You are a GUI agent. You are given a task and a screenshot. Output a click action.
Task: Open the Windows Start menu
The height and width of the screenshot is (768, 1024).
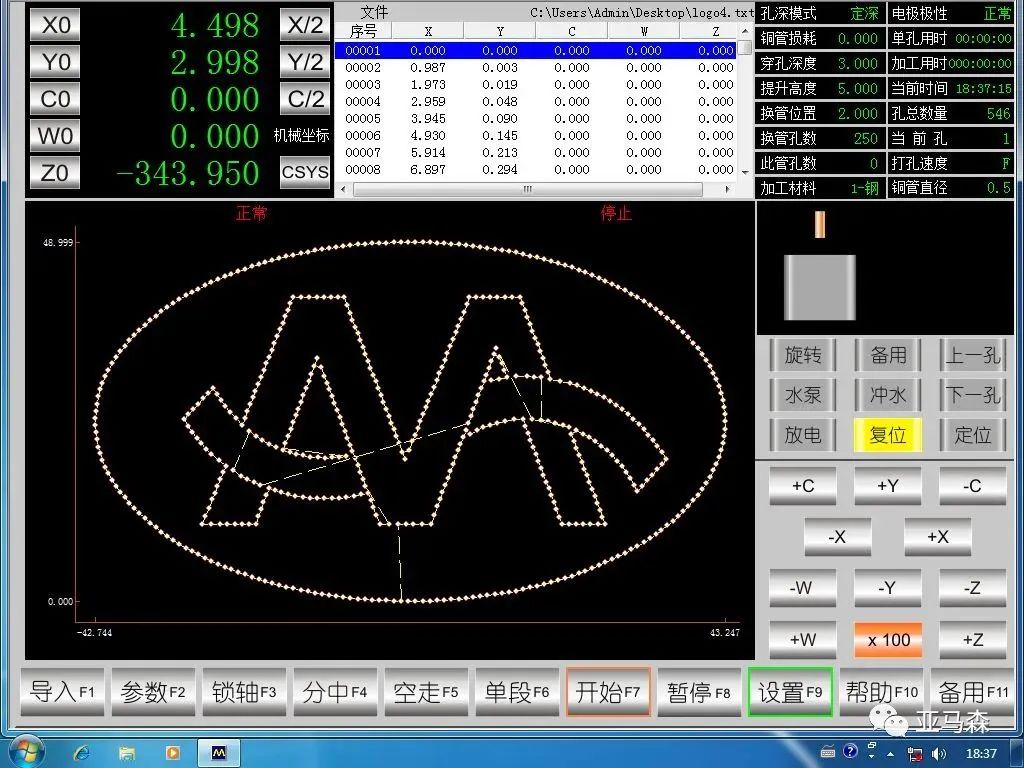point(25,752)
